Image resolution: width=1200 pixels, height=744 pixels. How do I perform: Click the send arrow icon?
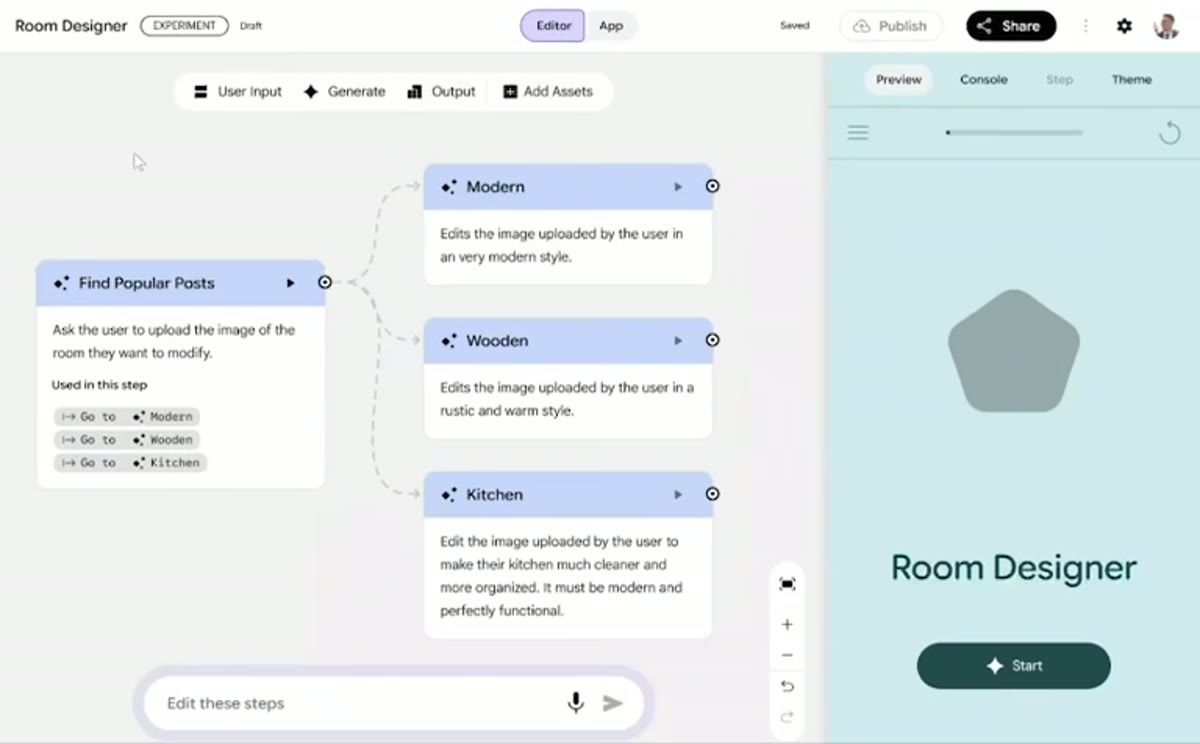613,703
